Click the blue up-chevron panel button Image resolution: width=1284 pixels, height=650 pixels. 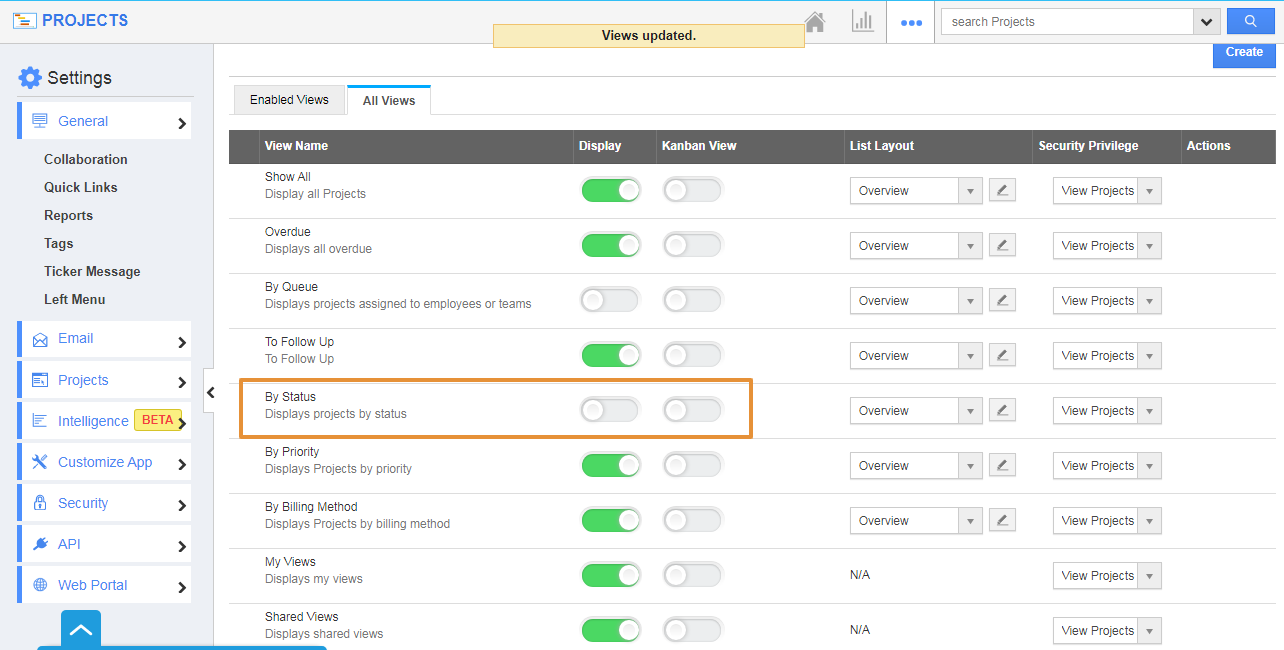click(x=81, y=630)
